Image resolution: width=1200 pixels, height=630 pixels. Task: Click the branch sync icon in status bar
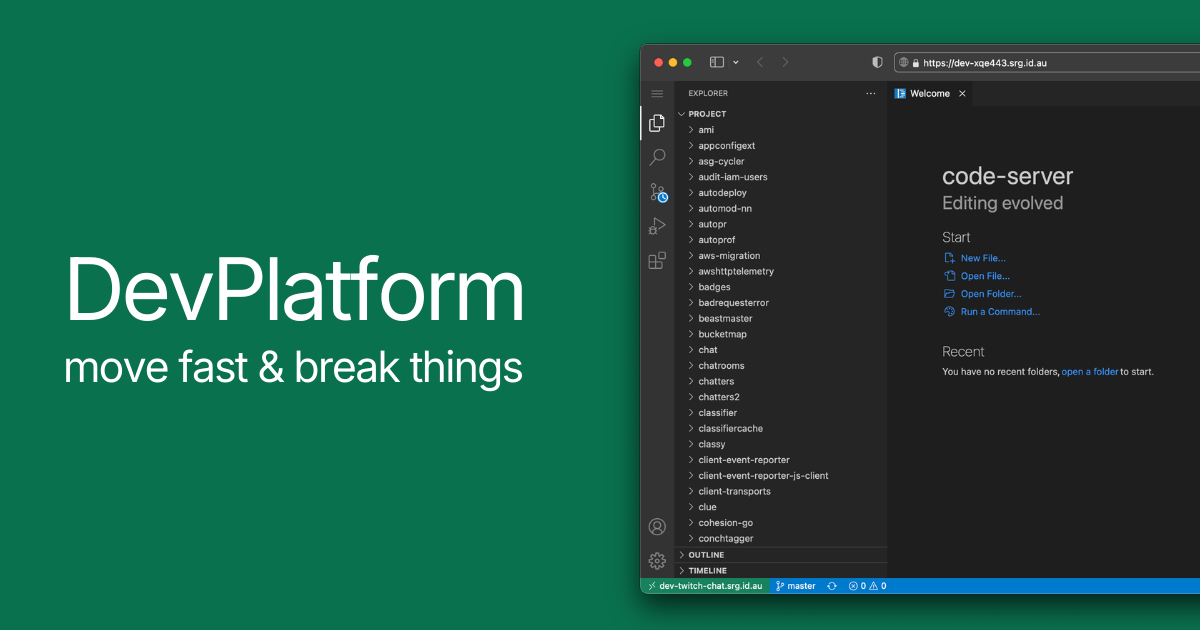pos(832,585)
